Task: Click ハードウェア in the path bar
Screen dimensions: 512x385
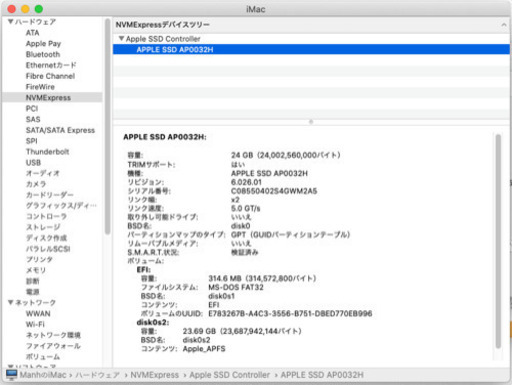Action: coord(97,375)
